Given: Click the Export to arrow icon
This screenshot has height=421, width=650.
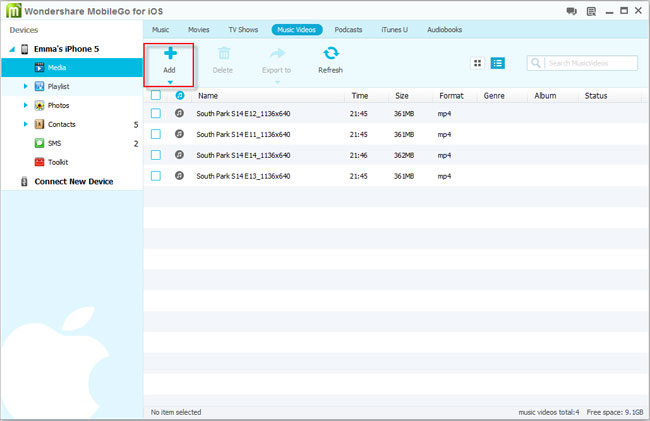Looking at the screenshot, I should 277,53.
